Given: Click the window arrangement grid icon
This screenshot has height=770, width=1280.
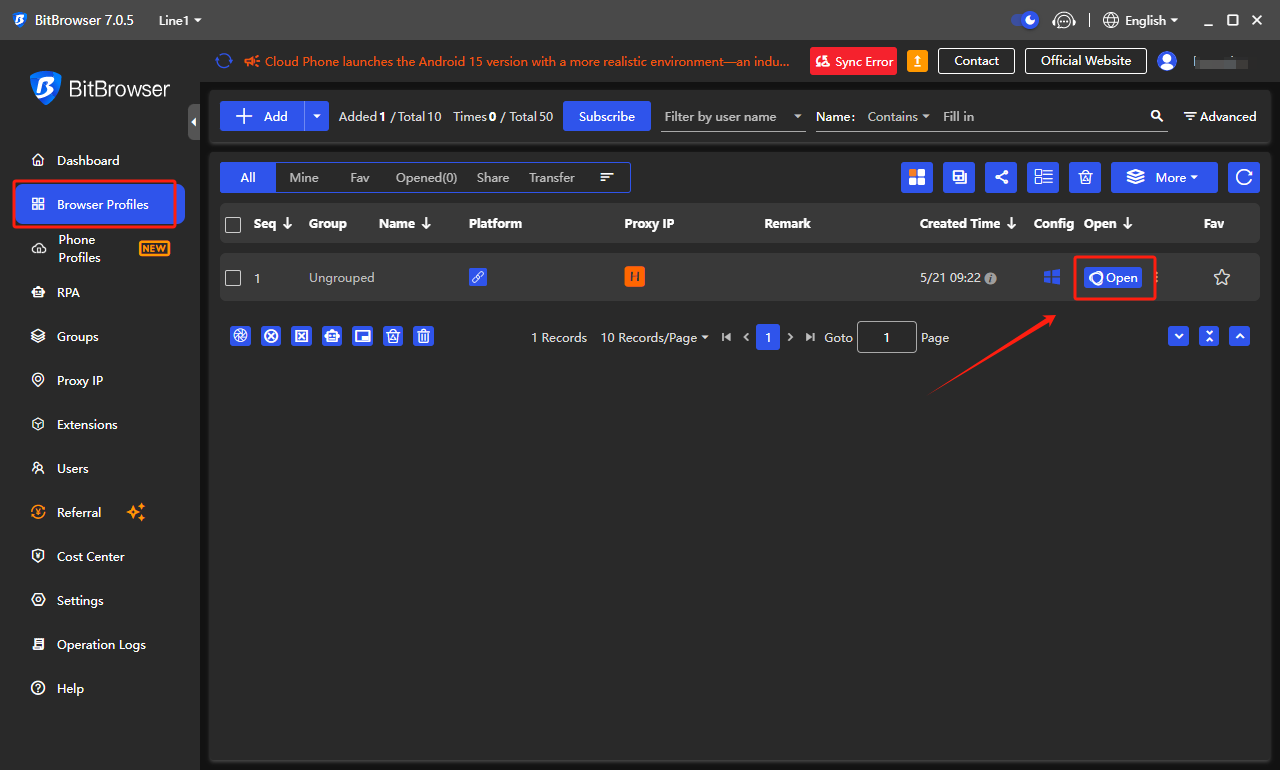Looking at the screenshot, I should 917,177.
